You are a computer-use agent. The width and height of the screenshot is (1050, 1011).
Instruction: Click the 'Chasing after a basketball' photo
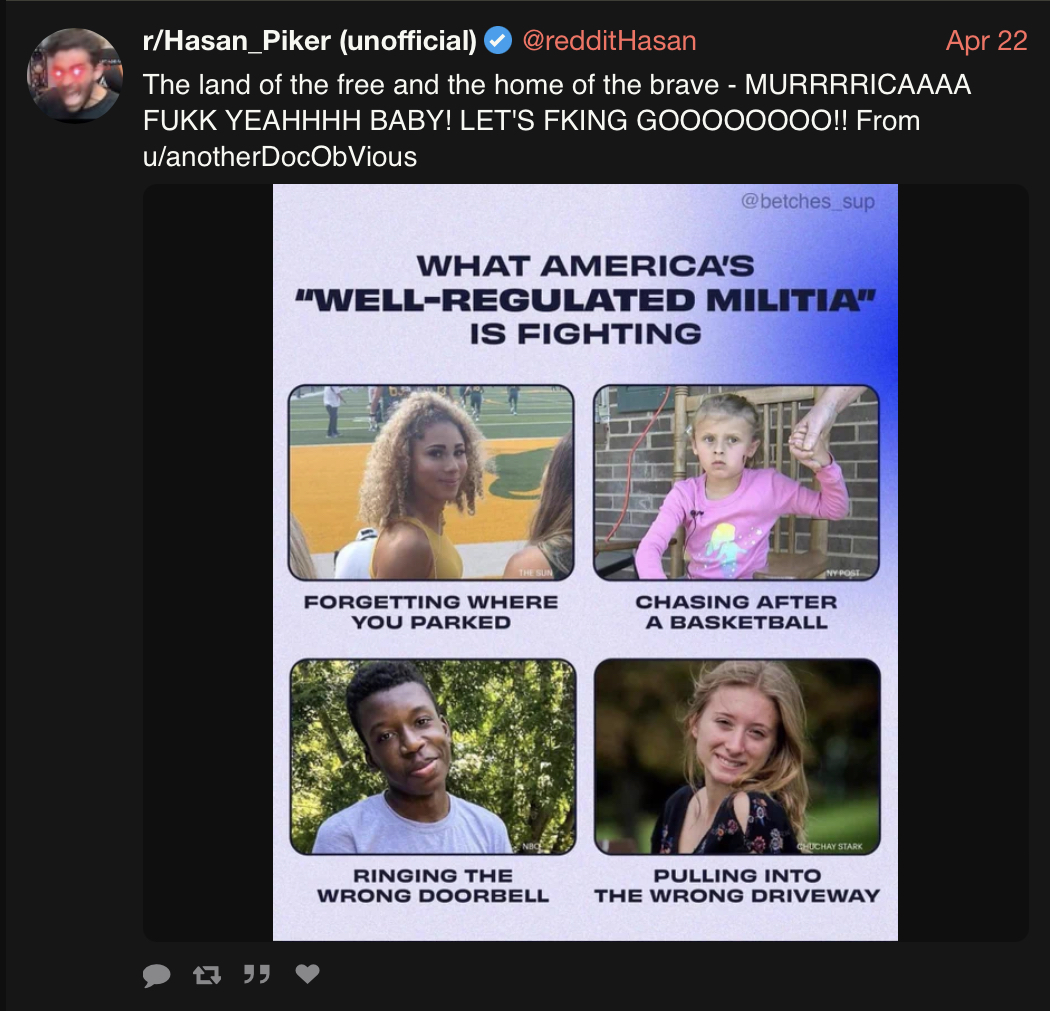click(736, 482)
